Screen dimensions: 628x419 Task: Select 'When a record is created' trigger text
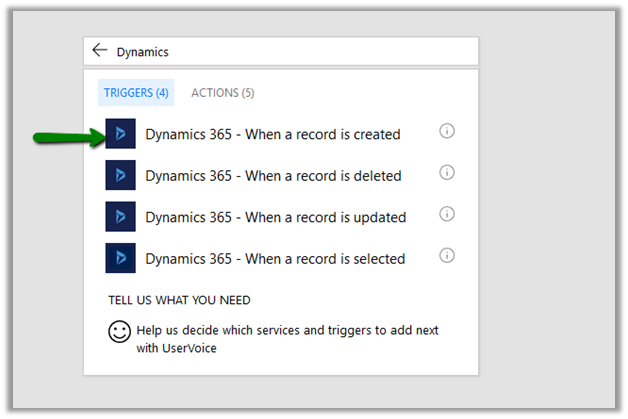click(272, 134)
